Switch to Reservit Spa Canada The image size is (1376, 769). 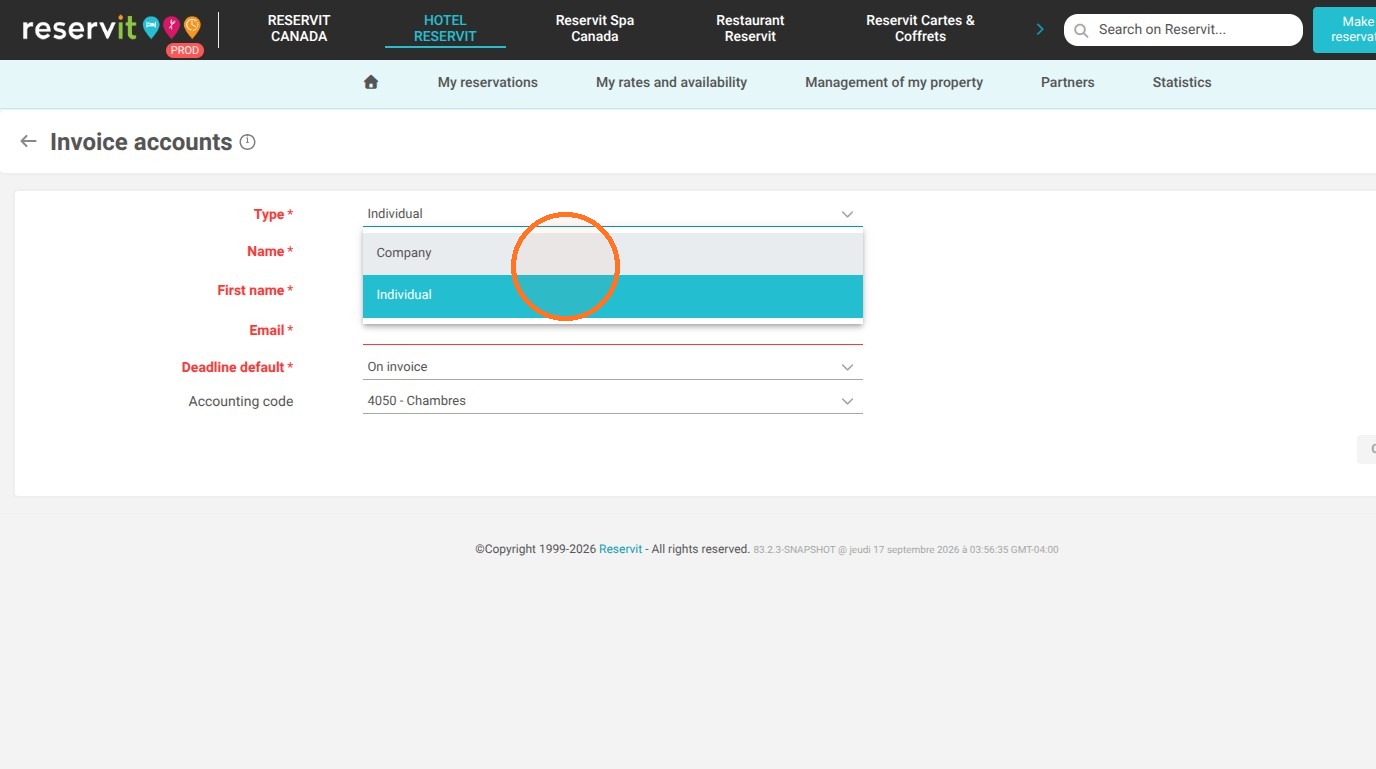595,28
